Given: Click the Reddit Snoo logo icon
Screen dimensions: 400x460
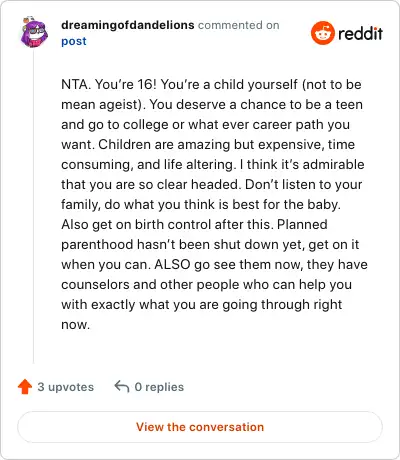Looking at the screenshot, I should pyautogui.click(x=322, y=33).
